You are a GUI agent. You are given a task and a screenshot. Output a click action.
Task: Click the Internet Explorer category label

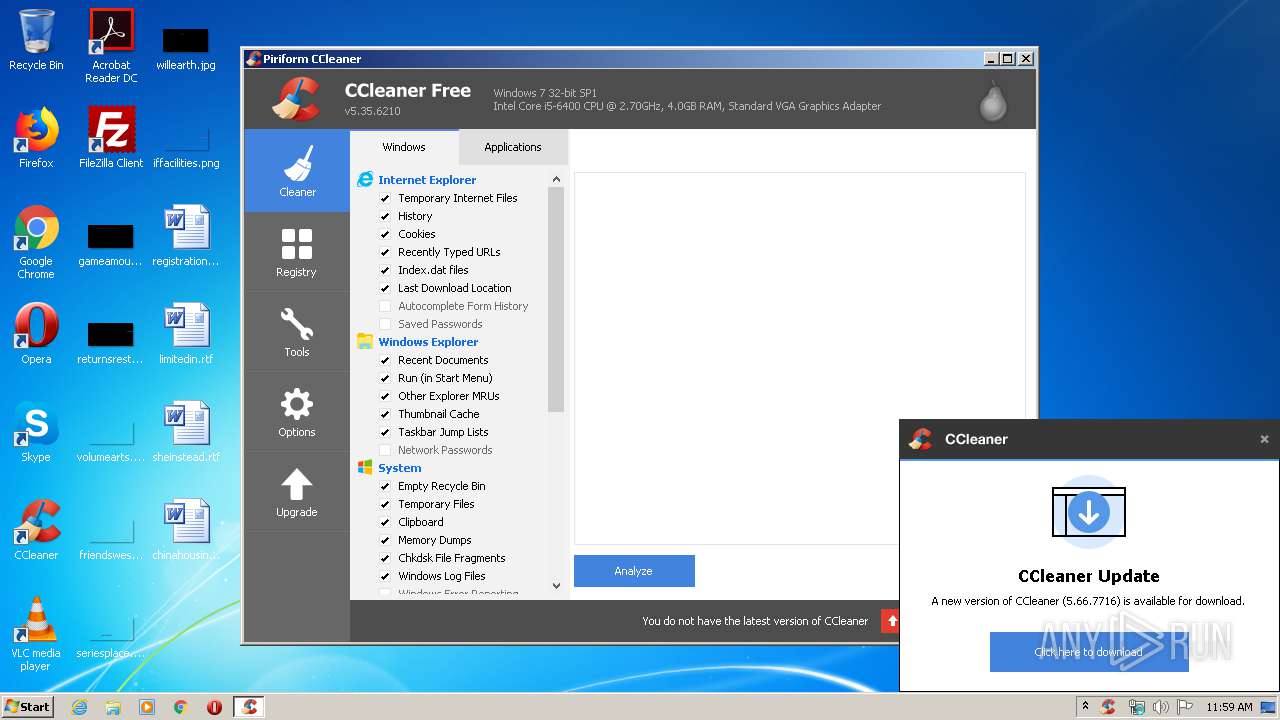click(x=427, y=180)
